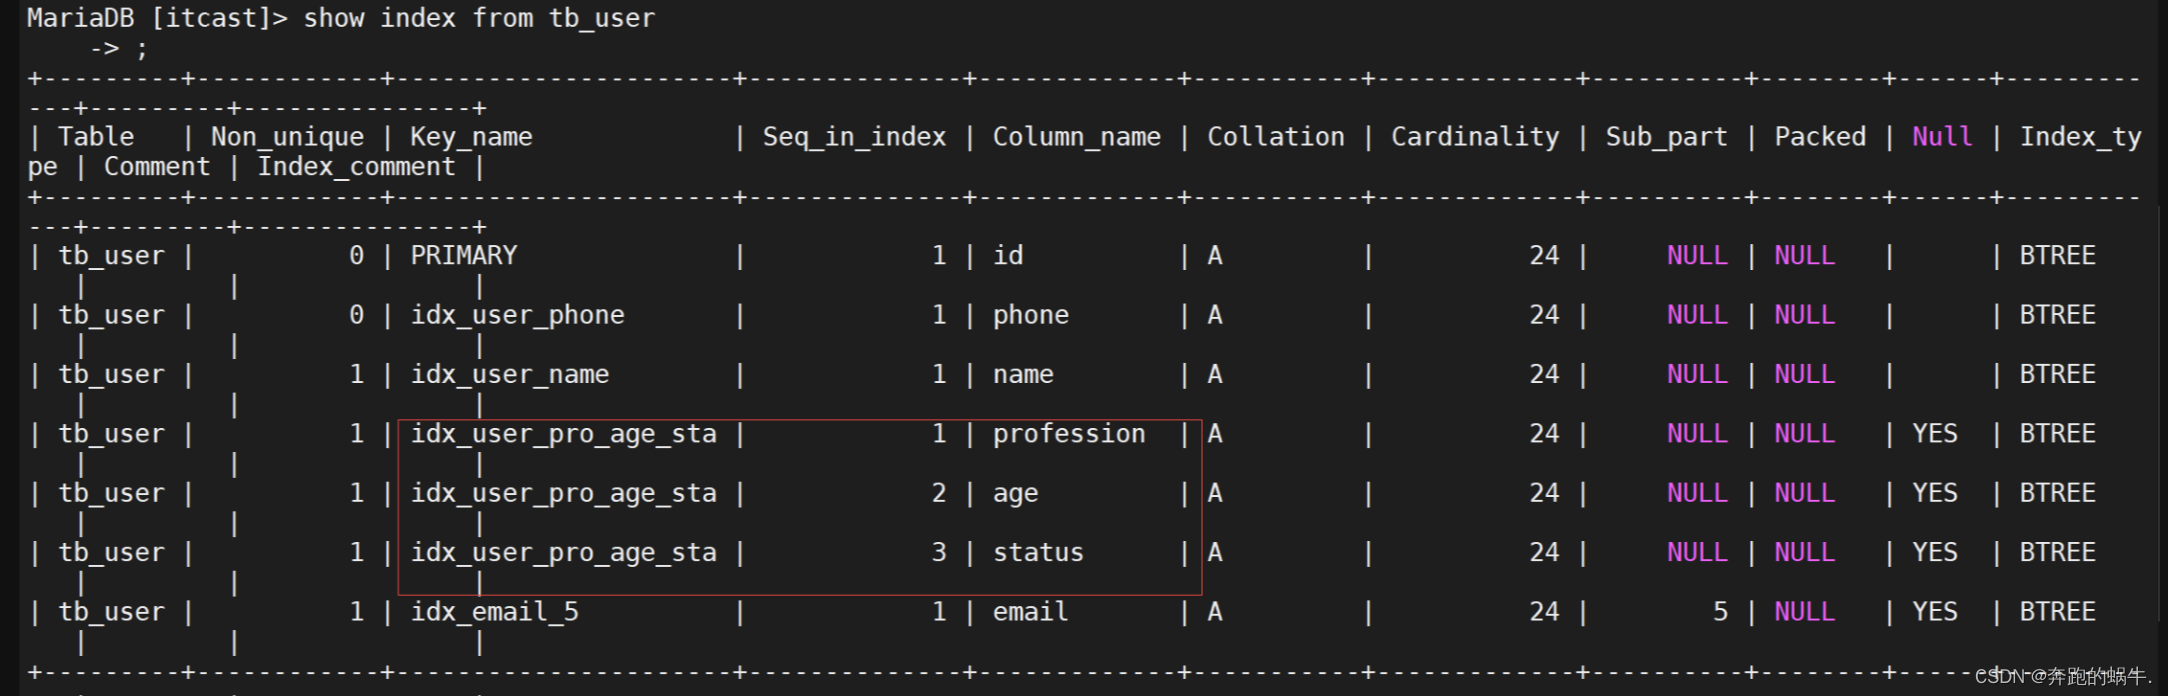Image resolution: width=2168 pixels, height=696 pixels.
Task: Click the 'idx_user_phone' key name
Action: click(x=517, y=316)
